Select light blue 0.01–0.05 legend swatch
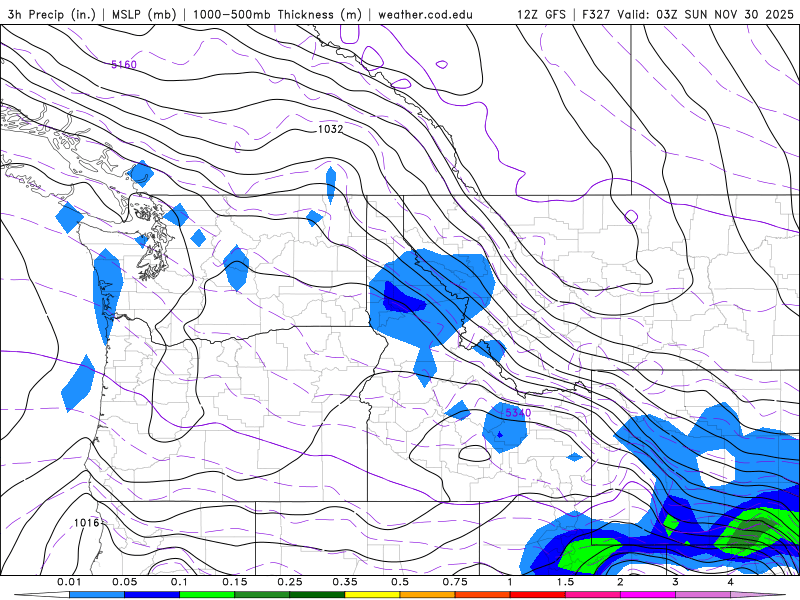 (x=97, y=595)
